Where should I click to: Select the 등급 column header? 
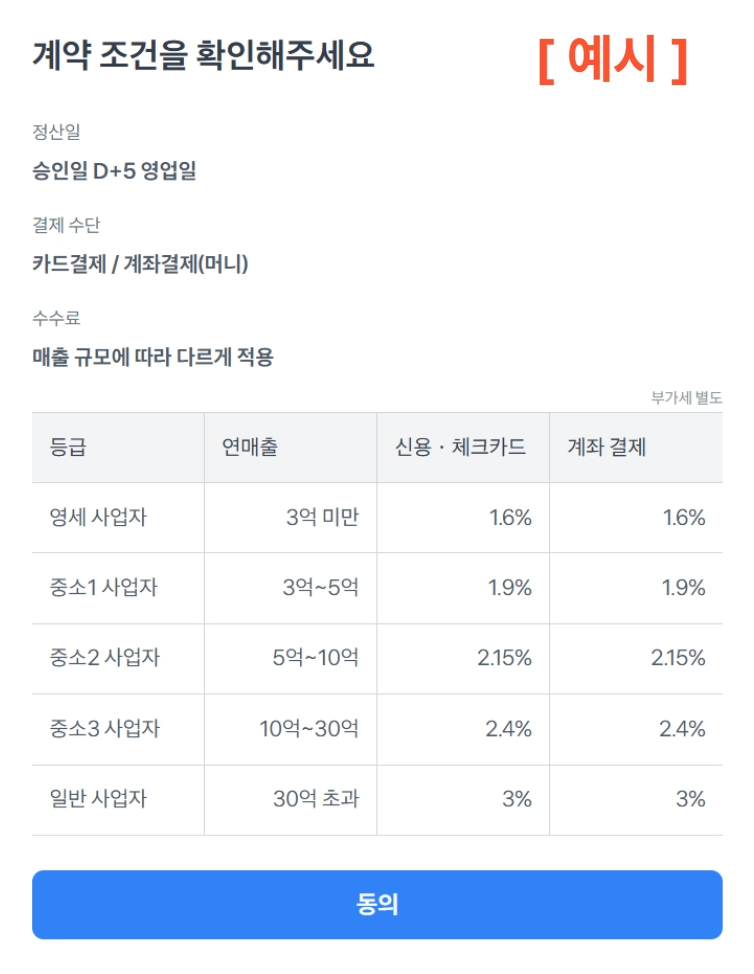(x=68, y=447)
